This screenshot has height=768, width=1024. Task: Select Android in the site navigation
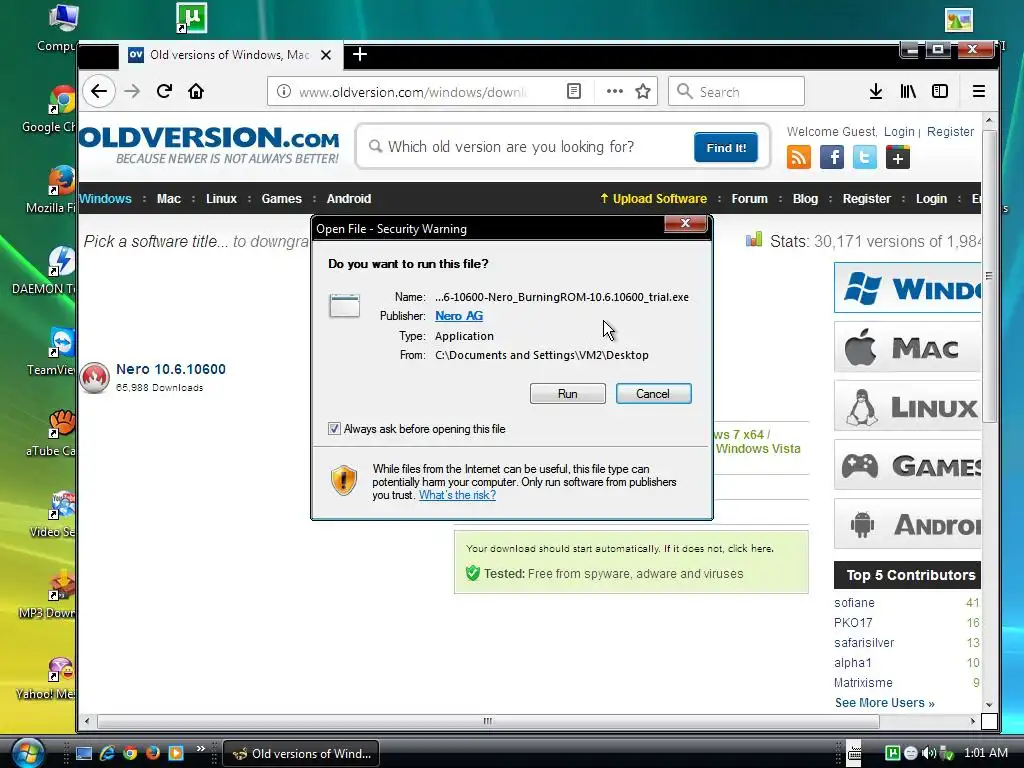(349, 199)
